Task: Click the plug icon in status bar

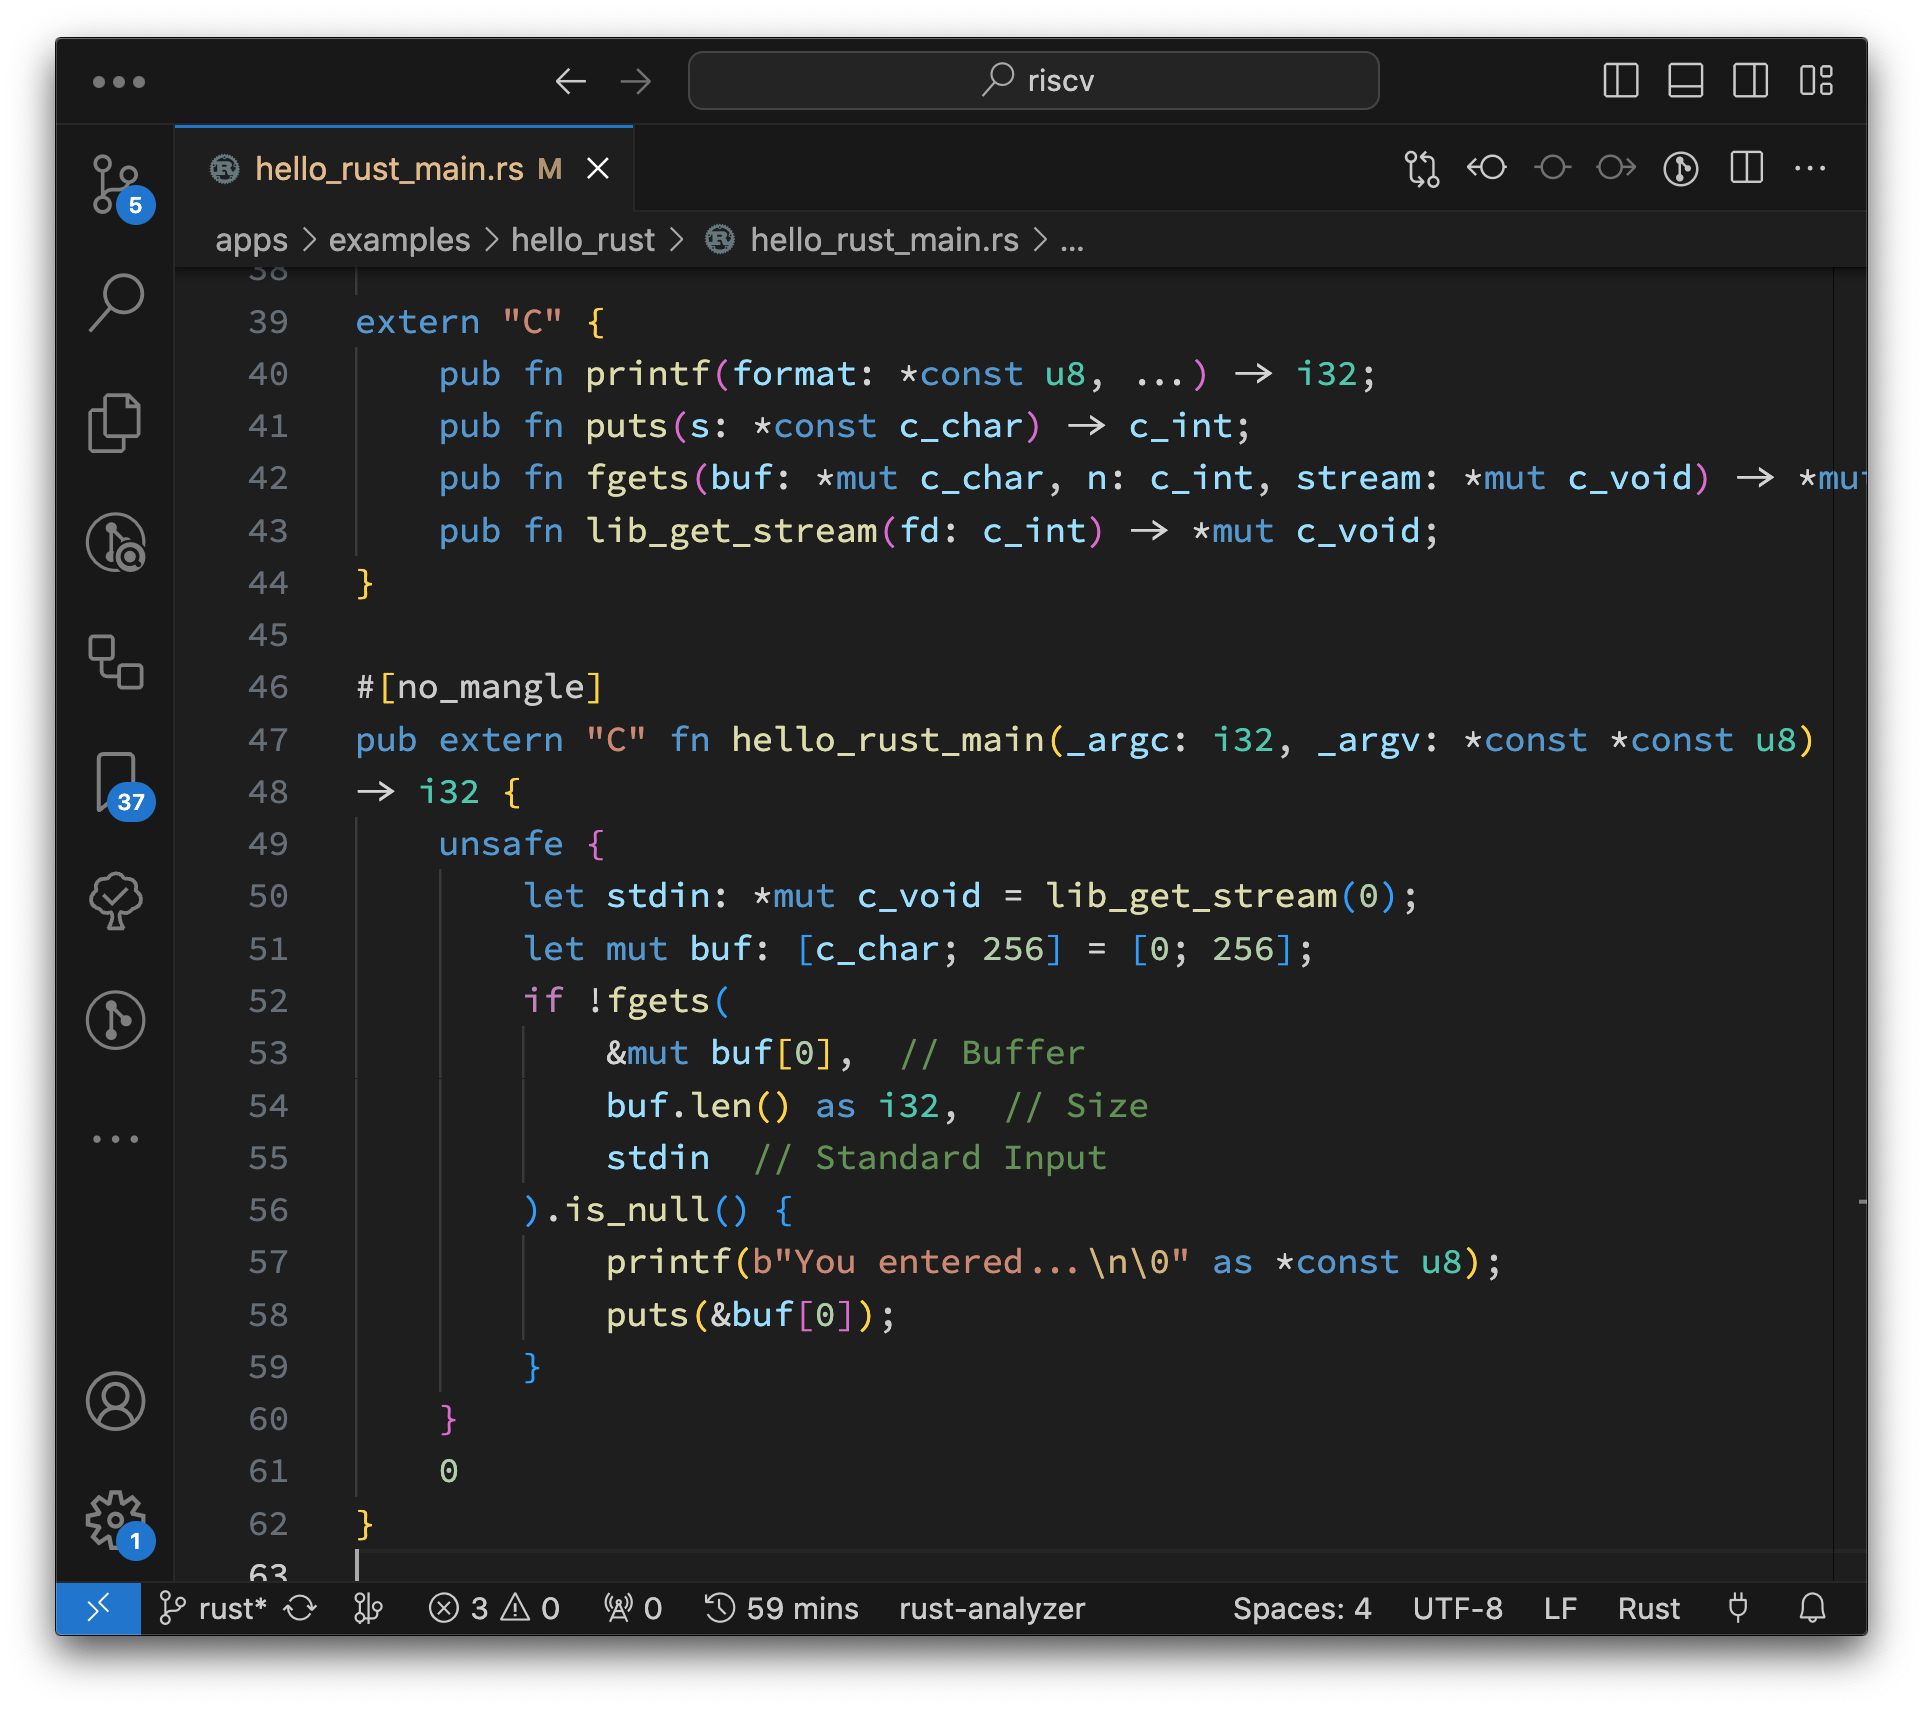Action: click(x=1738, y=1608)
